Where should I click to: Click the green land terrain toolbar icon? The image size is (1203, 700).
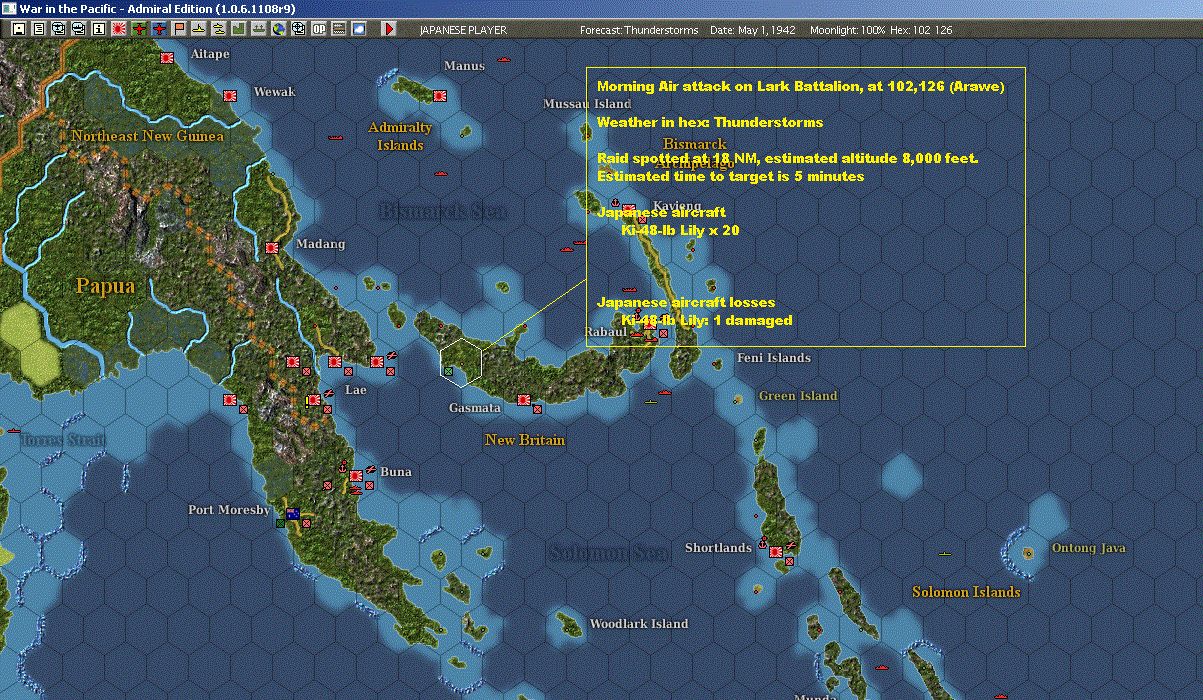click(239, 29)
